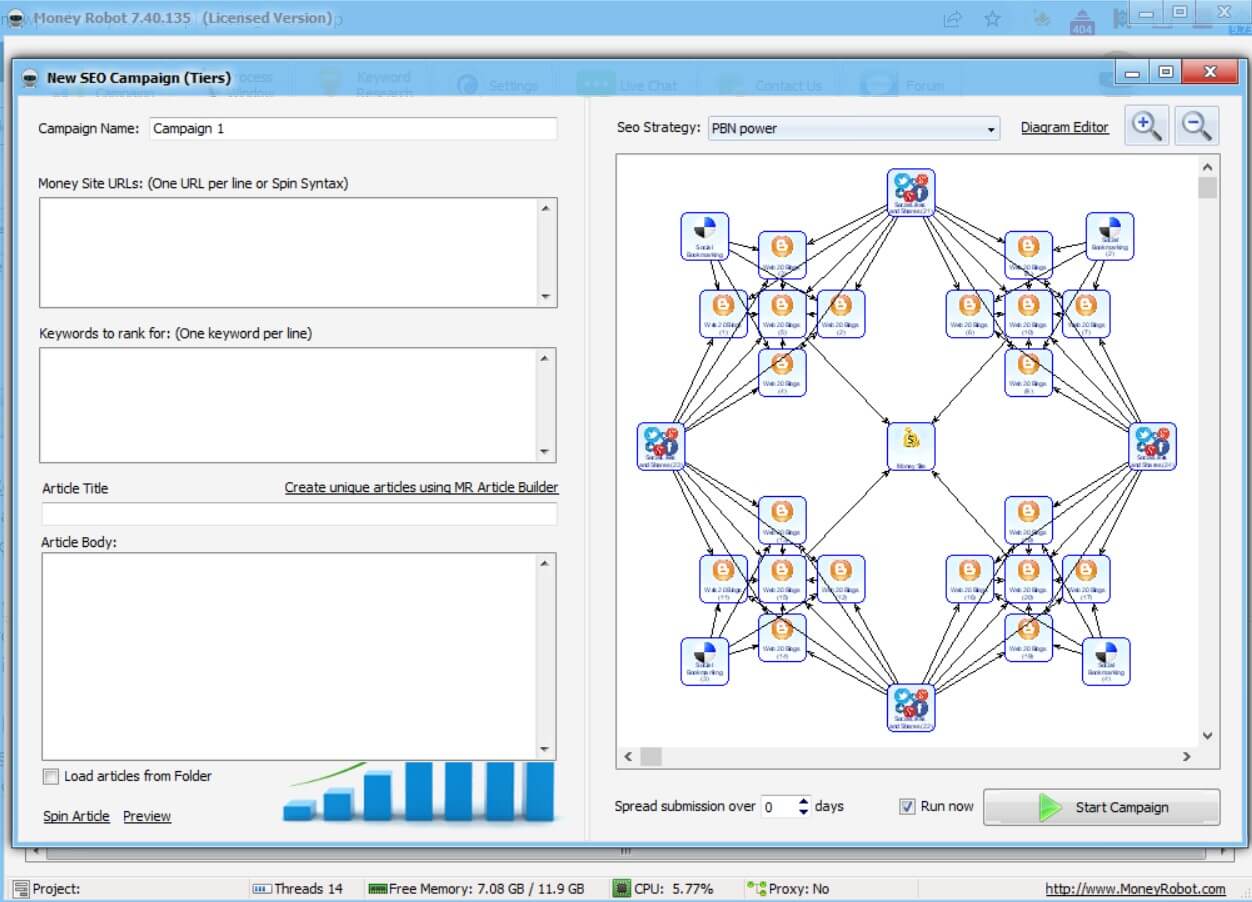
Task: Click the green Start Campaign button
Action: [x=1102, y=807]
